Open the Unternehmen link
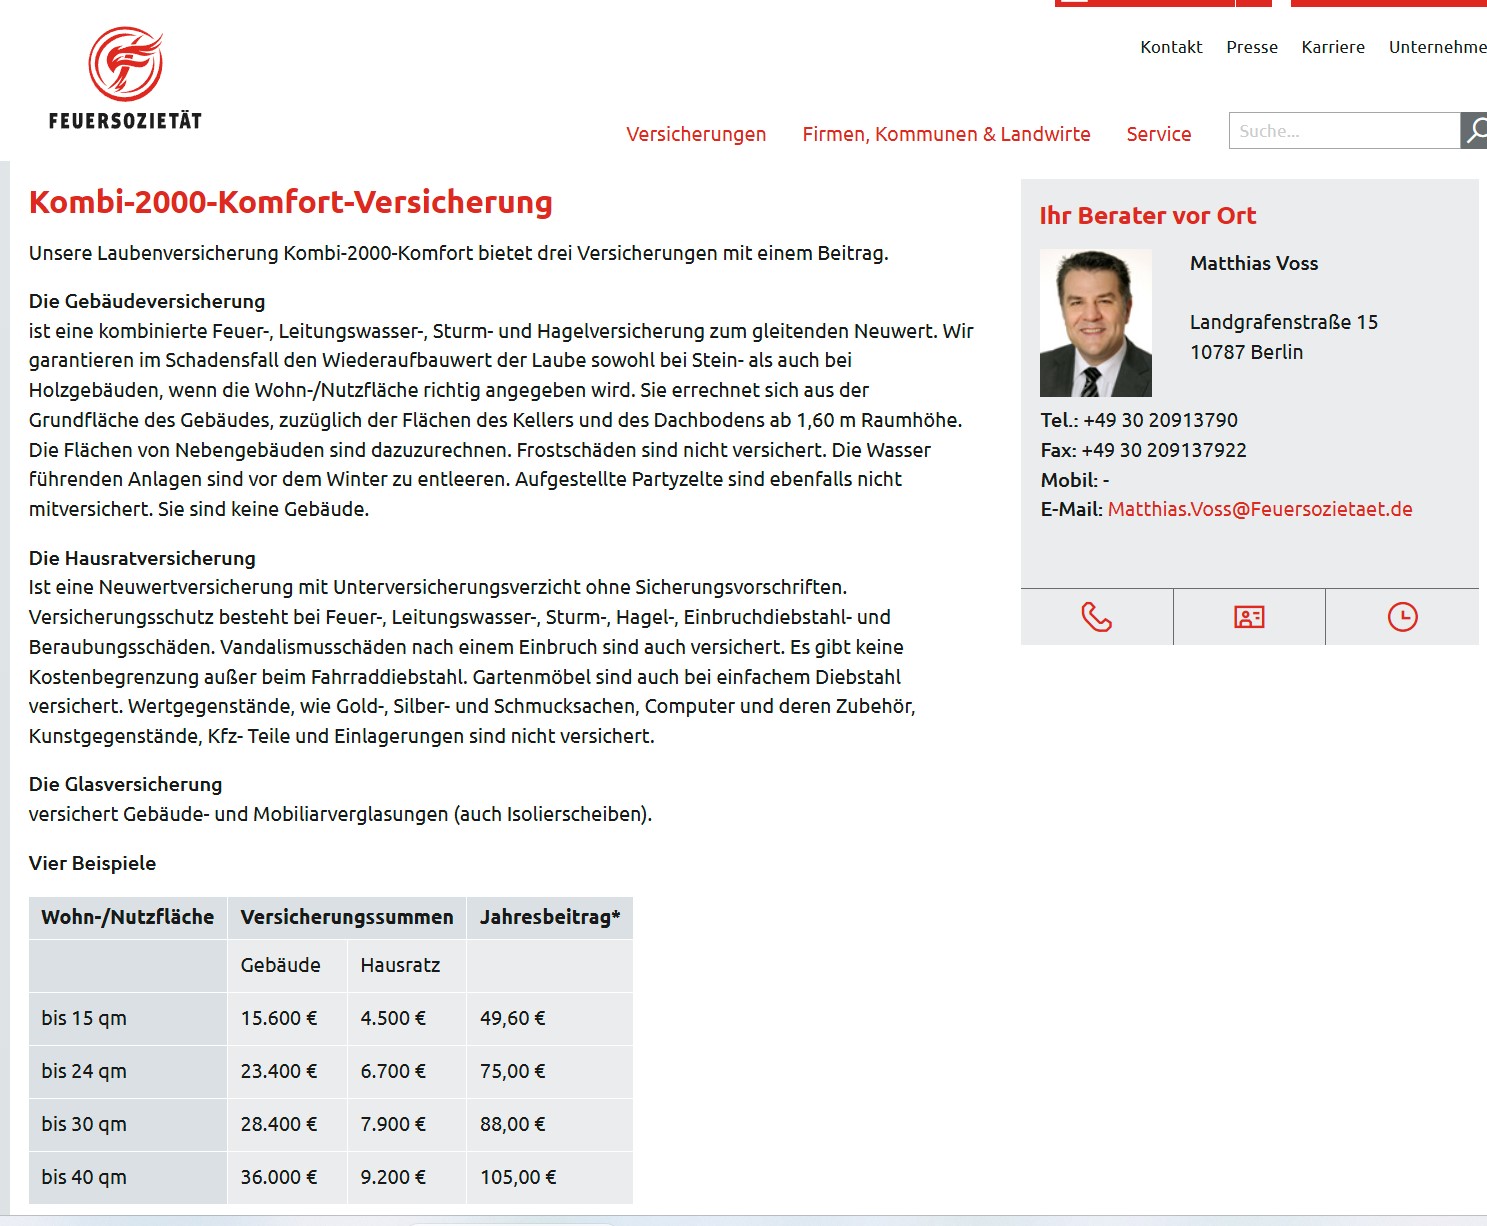This screenshot has width=1487, height=1226. [1438, 47]
